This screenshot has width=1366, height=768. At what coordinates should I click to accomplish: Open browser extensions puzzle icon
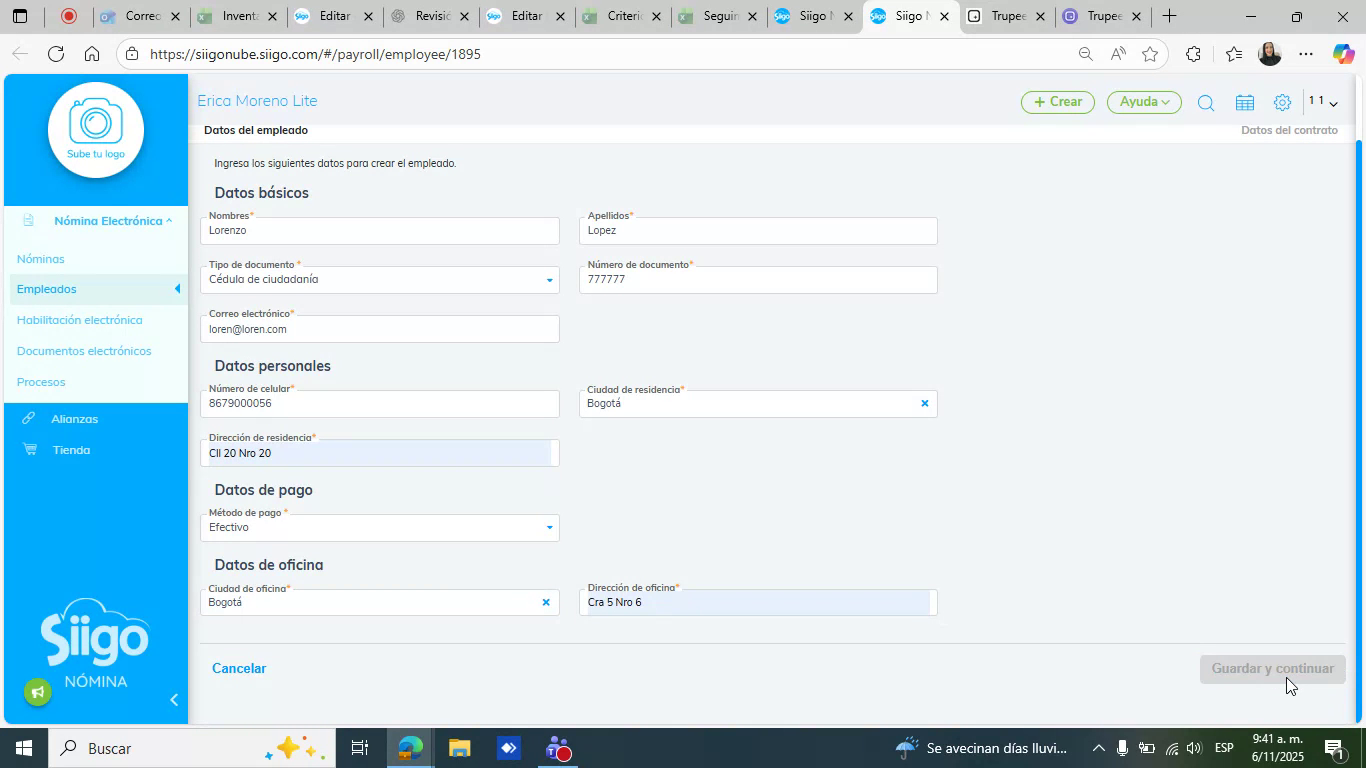click(x=1193, y=54)
